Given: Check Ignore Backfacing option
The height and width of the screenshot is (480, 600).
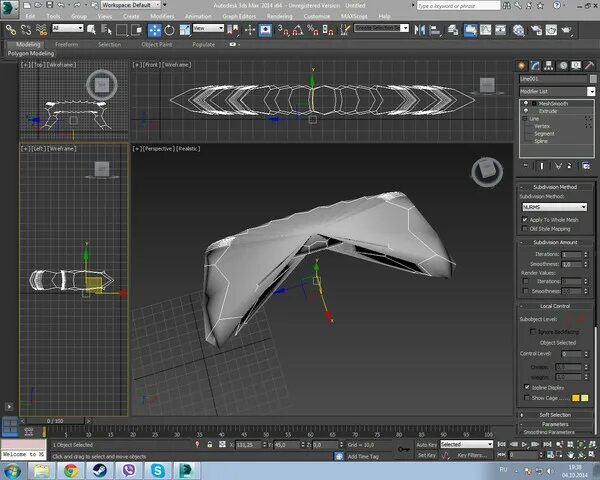Looking at the screenshot, I should 532,331.
